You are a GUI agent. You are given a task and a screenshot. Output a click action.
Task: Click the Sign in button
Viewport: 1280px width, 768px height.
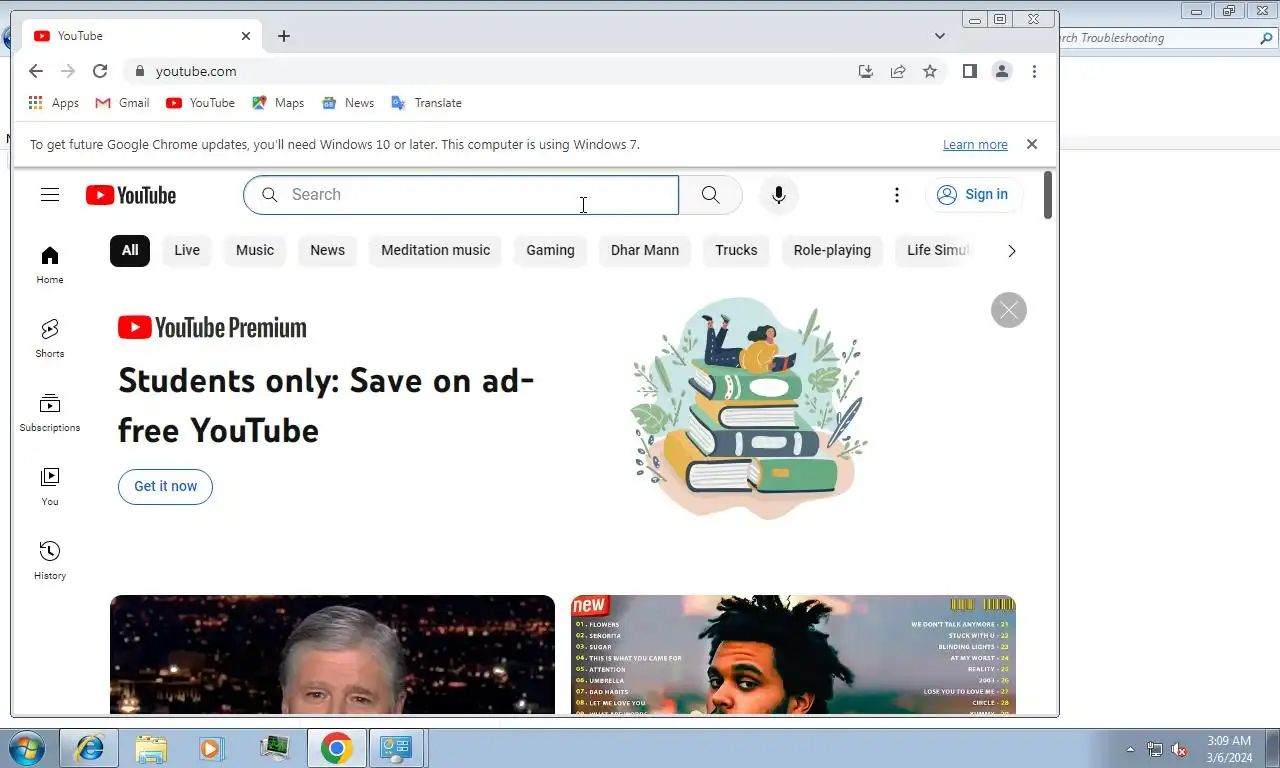click(974, 195)
